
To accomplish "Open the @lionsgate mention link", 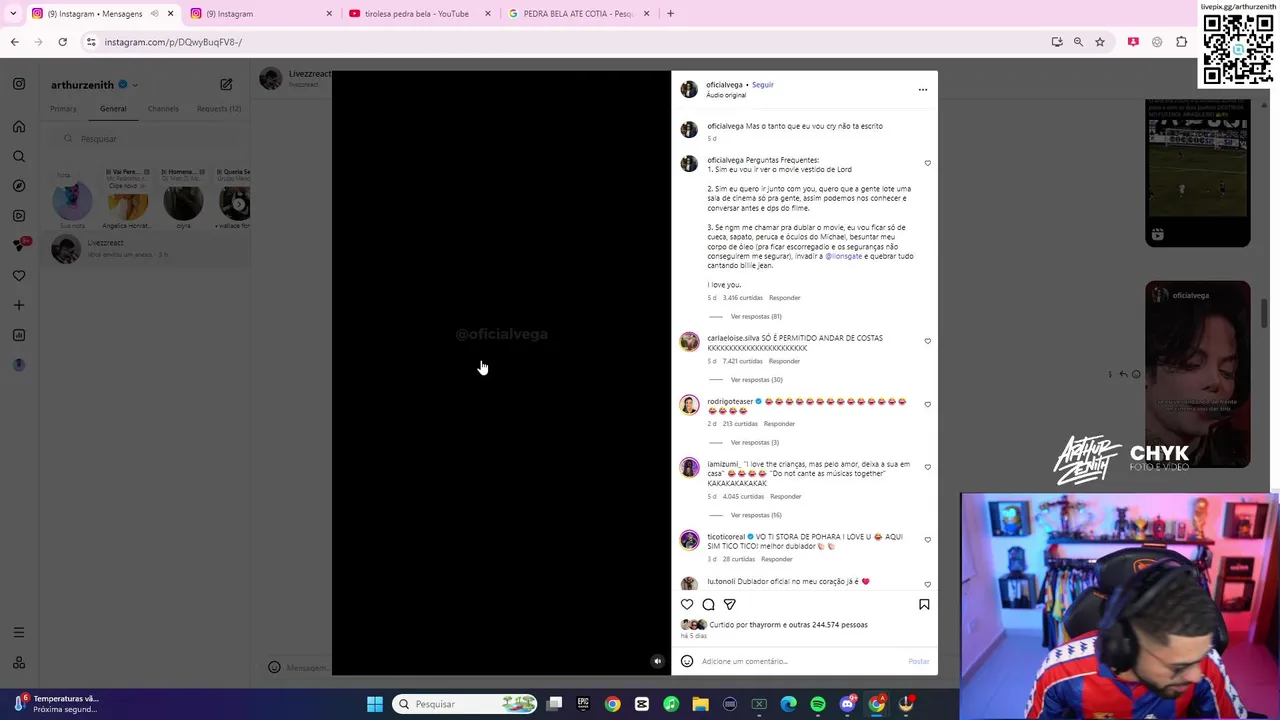I will click(844, 256).
